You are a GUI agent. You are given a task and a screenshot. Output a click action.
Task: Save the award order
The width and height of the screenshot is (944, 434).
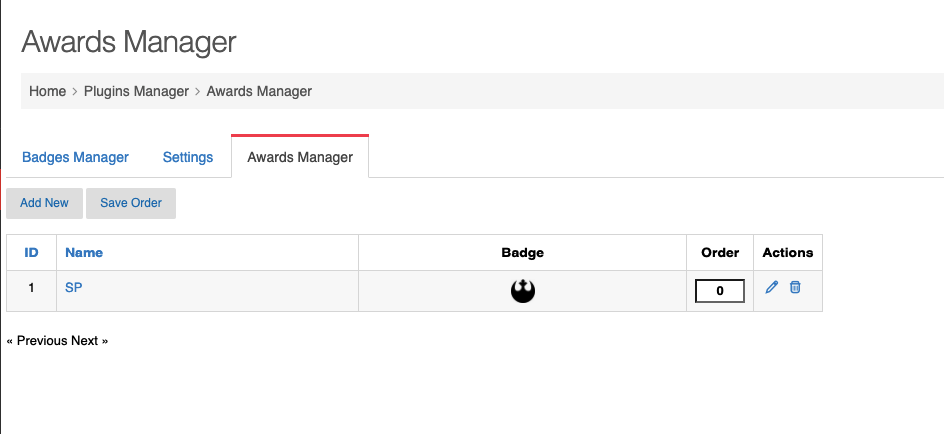click(x=131, y=203)
